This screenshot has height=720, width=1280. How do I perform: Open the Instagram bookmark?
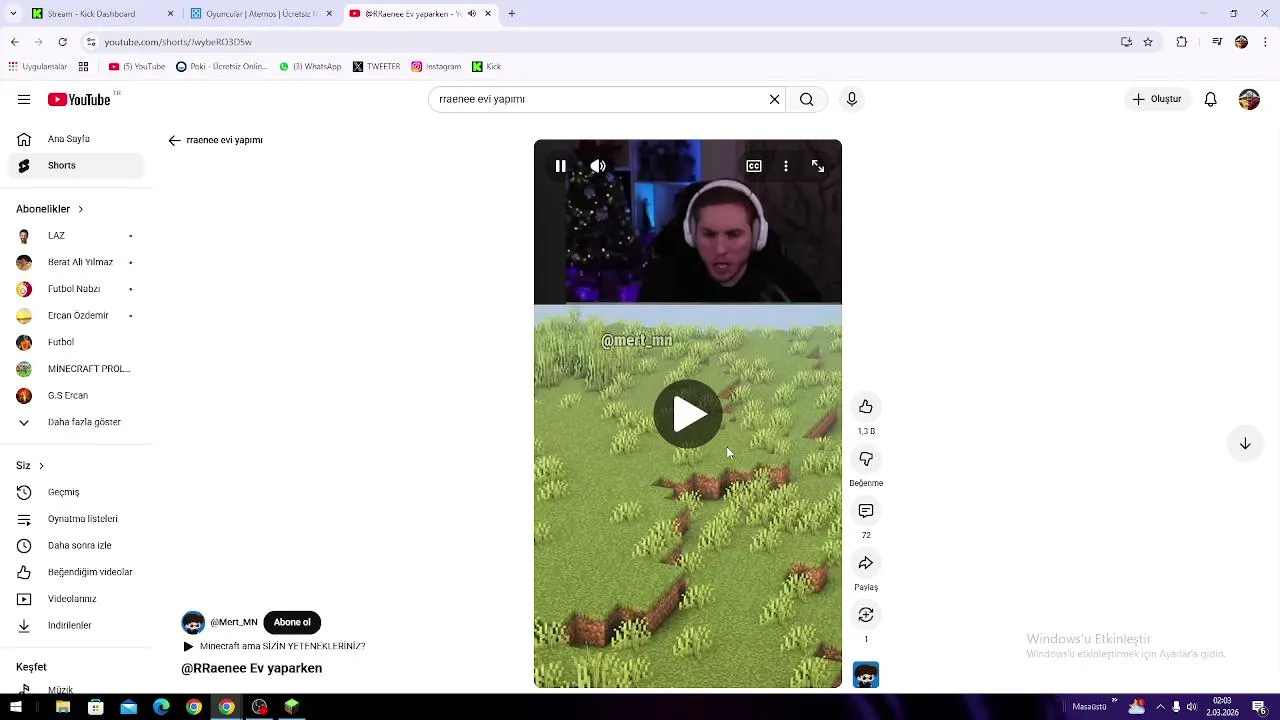click(x=436, y=67)
